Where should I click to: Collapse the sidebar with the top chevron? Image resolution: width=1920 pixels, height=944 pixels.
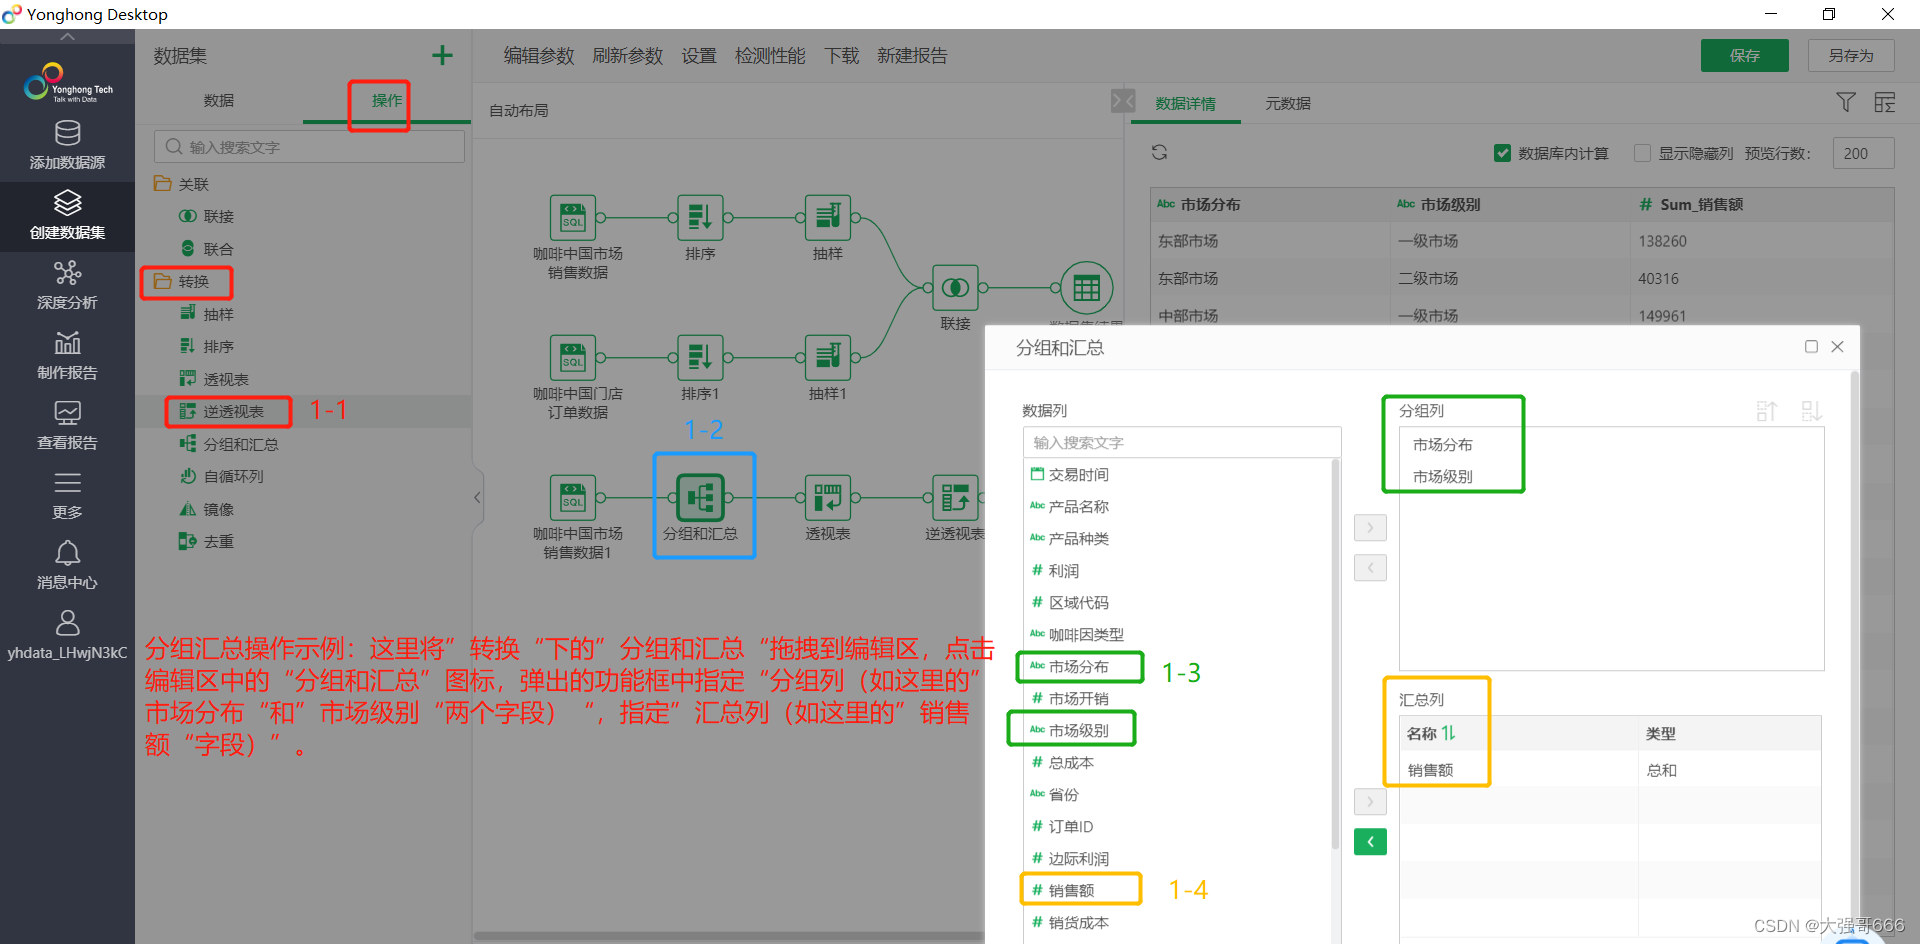tap(67, 36)
